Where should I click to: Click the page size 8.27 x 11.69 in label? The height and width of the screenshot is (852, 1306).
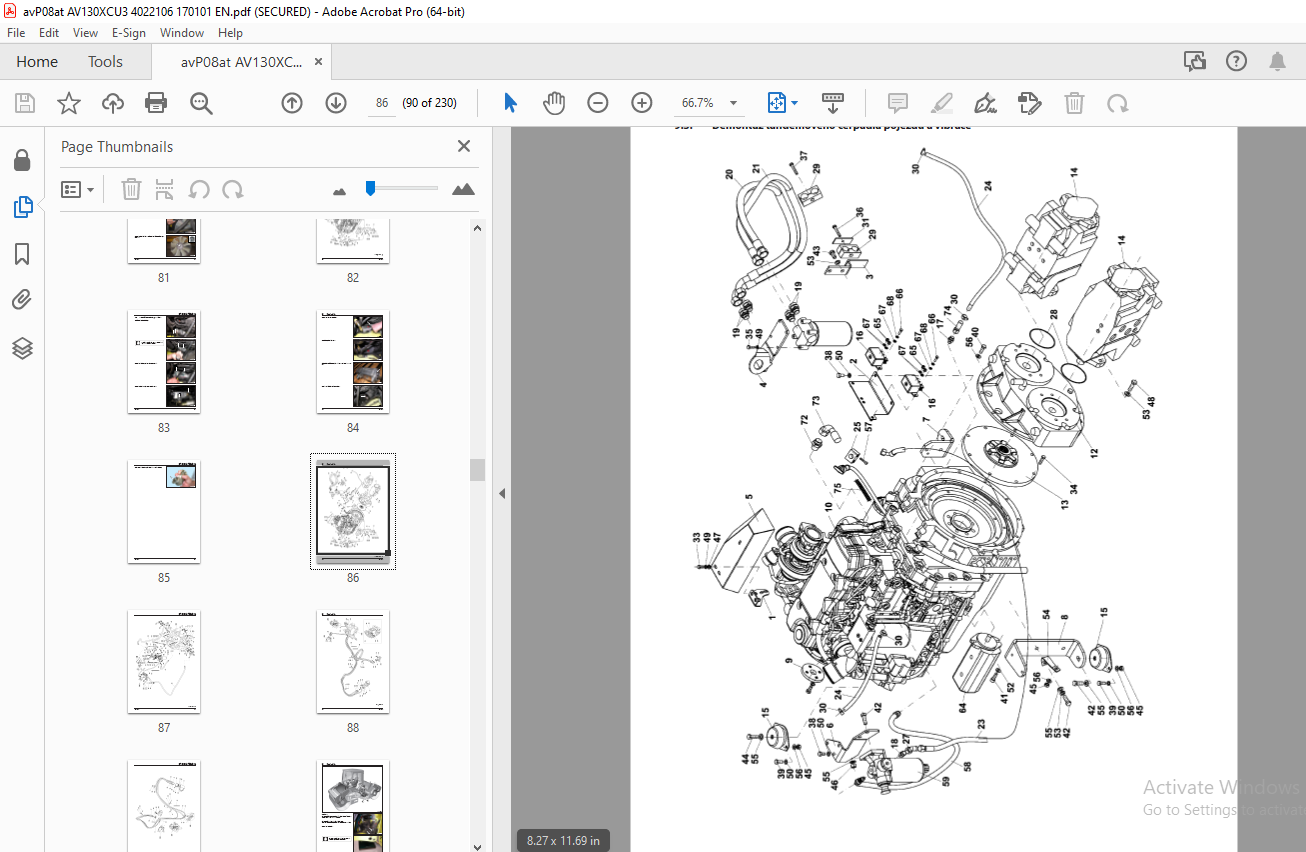point(563,841)
